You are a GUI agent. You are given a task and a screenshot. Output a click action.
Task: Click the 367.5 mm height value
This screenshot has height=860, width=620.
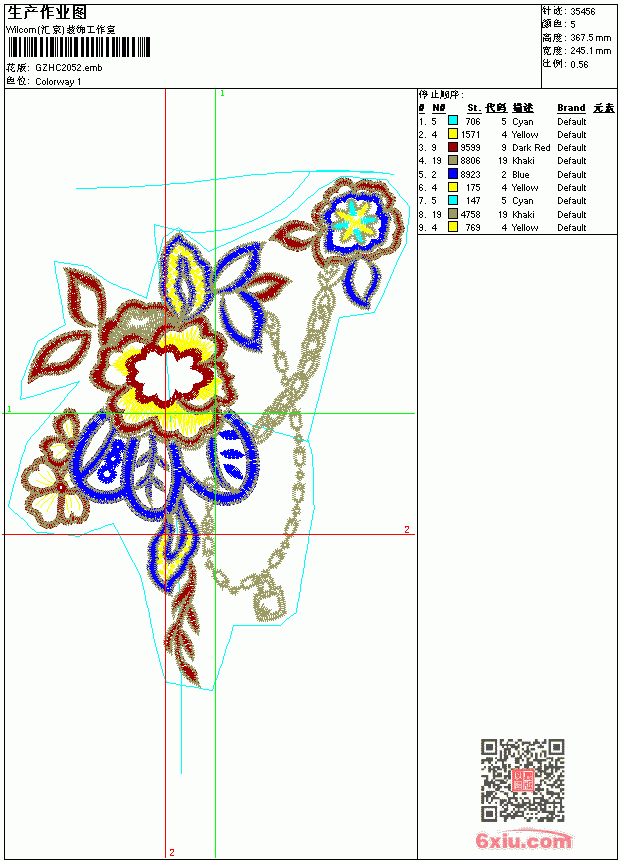click(x=590, y=38)
